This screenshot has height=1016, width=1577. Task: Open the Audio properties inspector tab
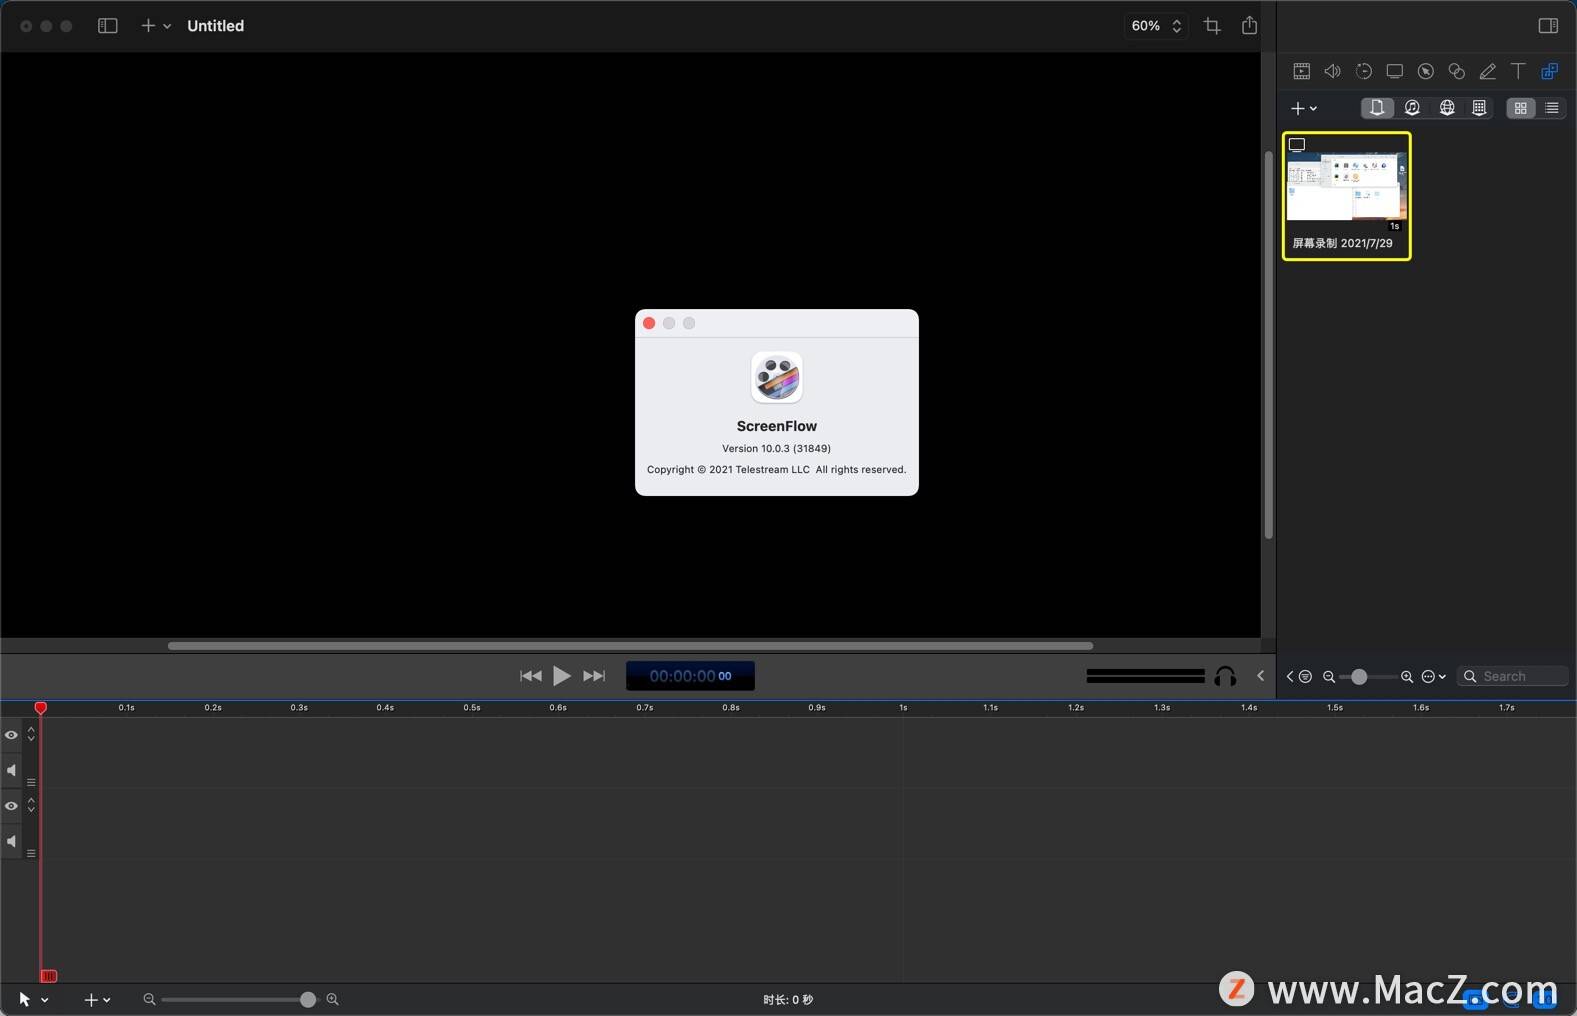tap(1332, 71)
